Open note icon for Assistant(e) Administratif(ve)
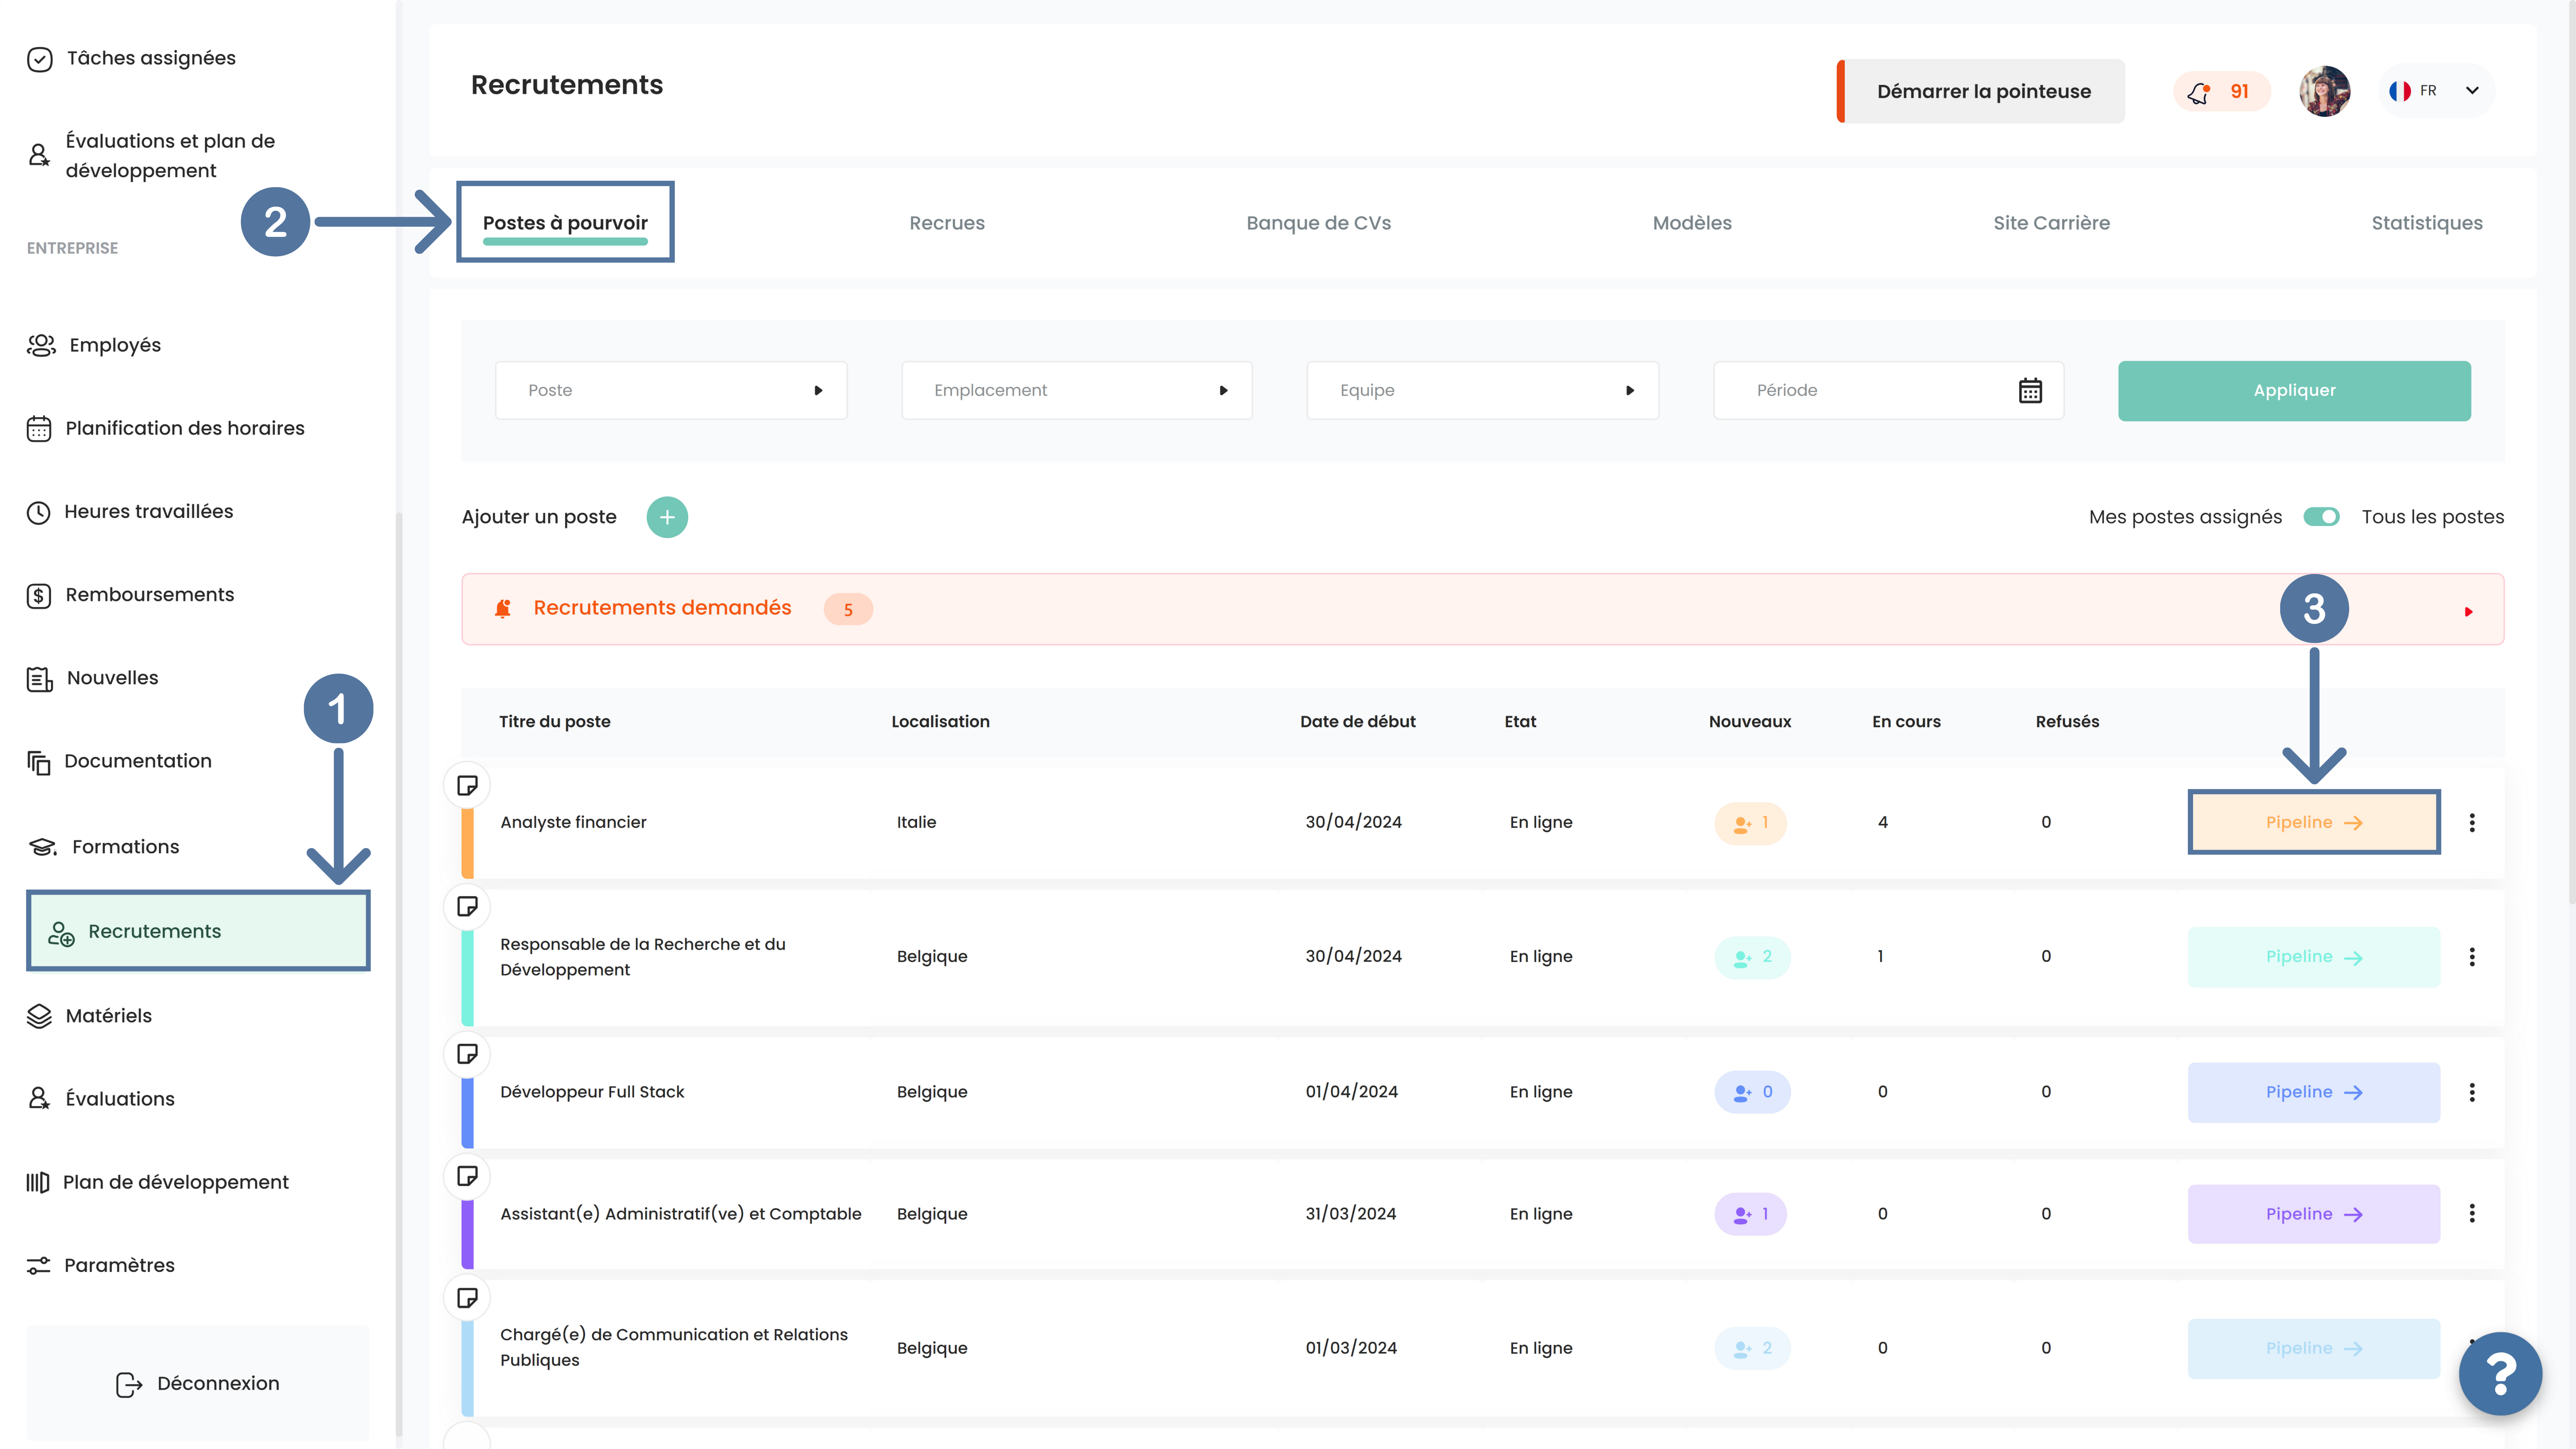This screenshot has height=1449, width=2576. [x=467, y=1176]
